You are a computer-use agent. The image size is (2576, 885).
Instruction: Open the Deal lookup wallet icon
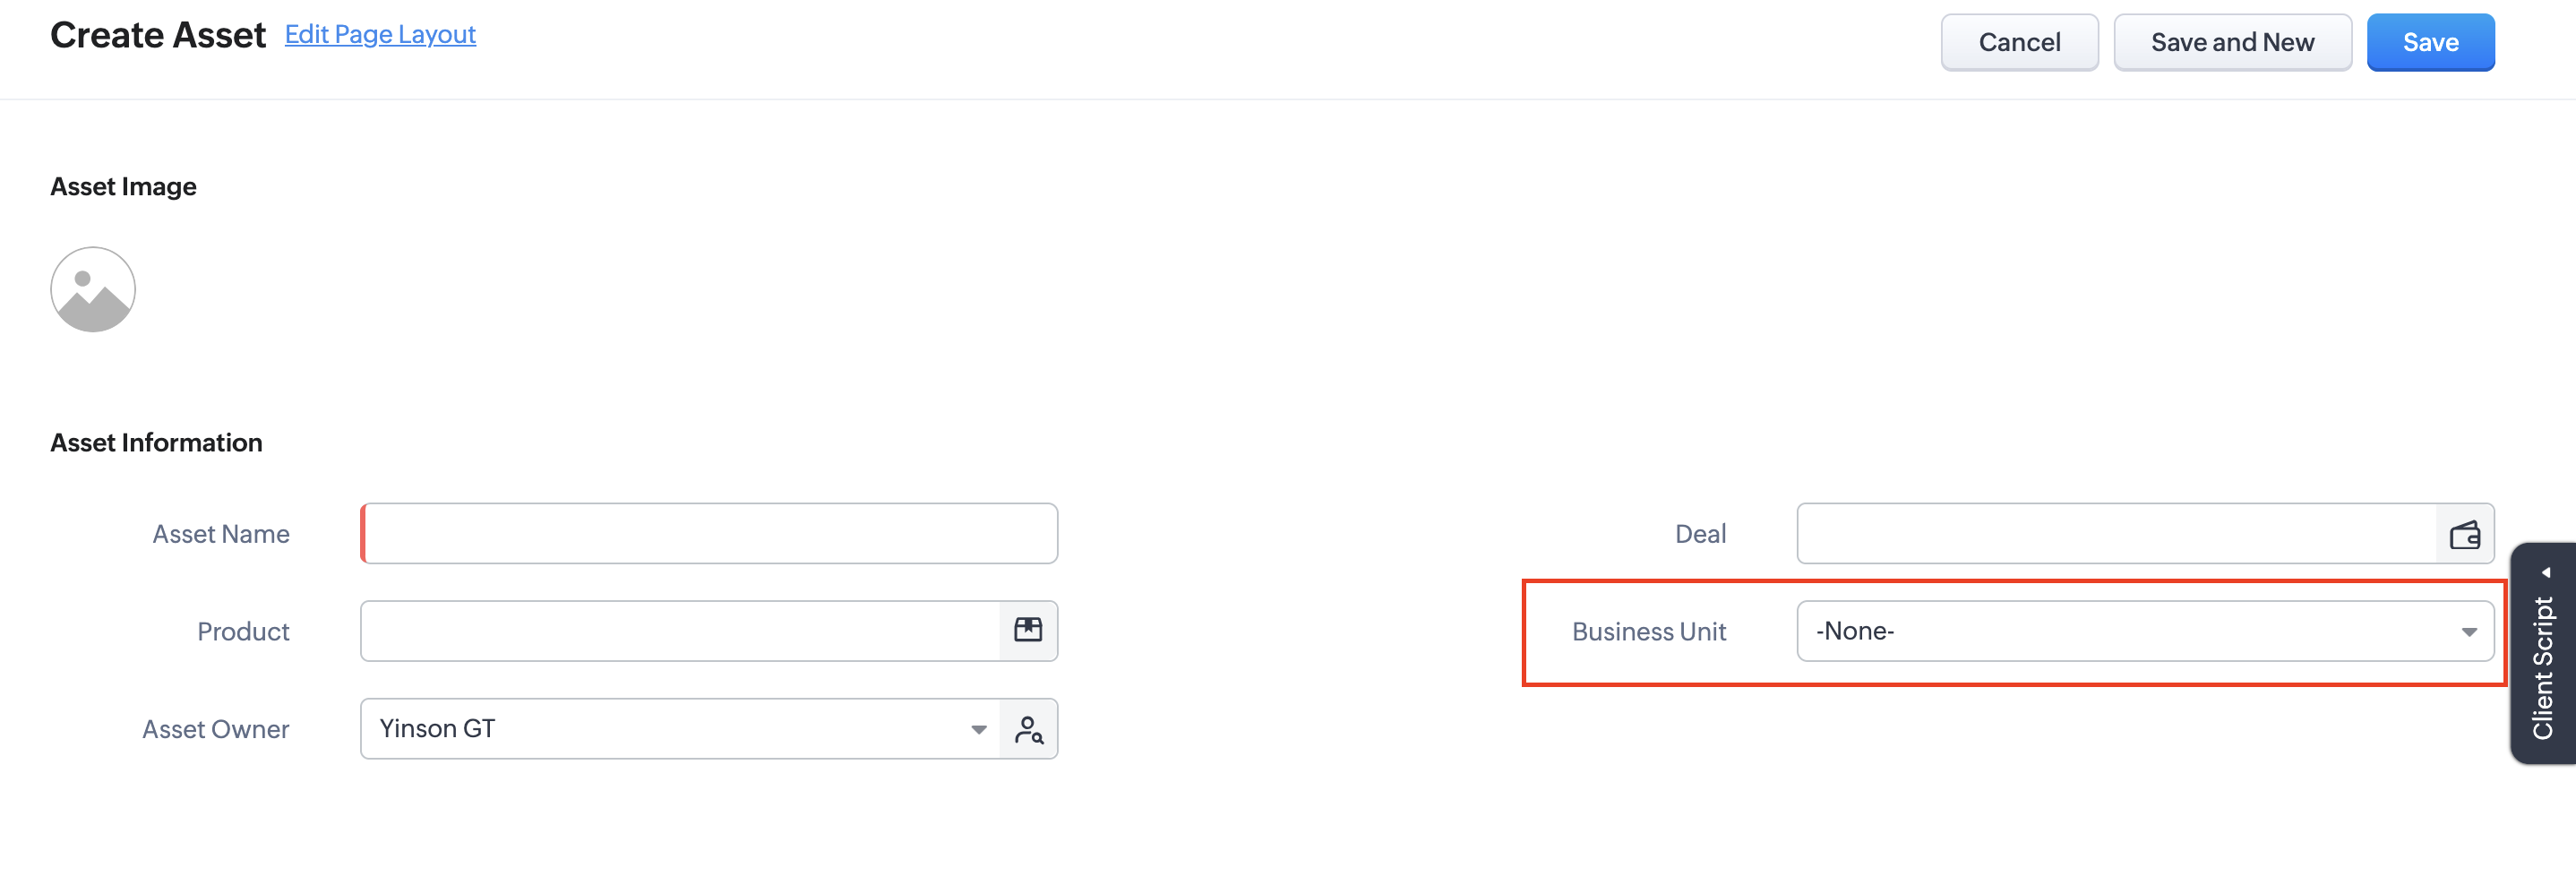pyautogui.click(x=2464, y=534)
